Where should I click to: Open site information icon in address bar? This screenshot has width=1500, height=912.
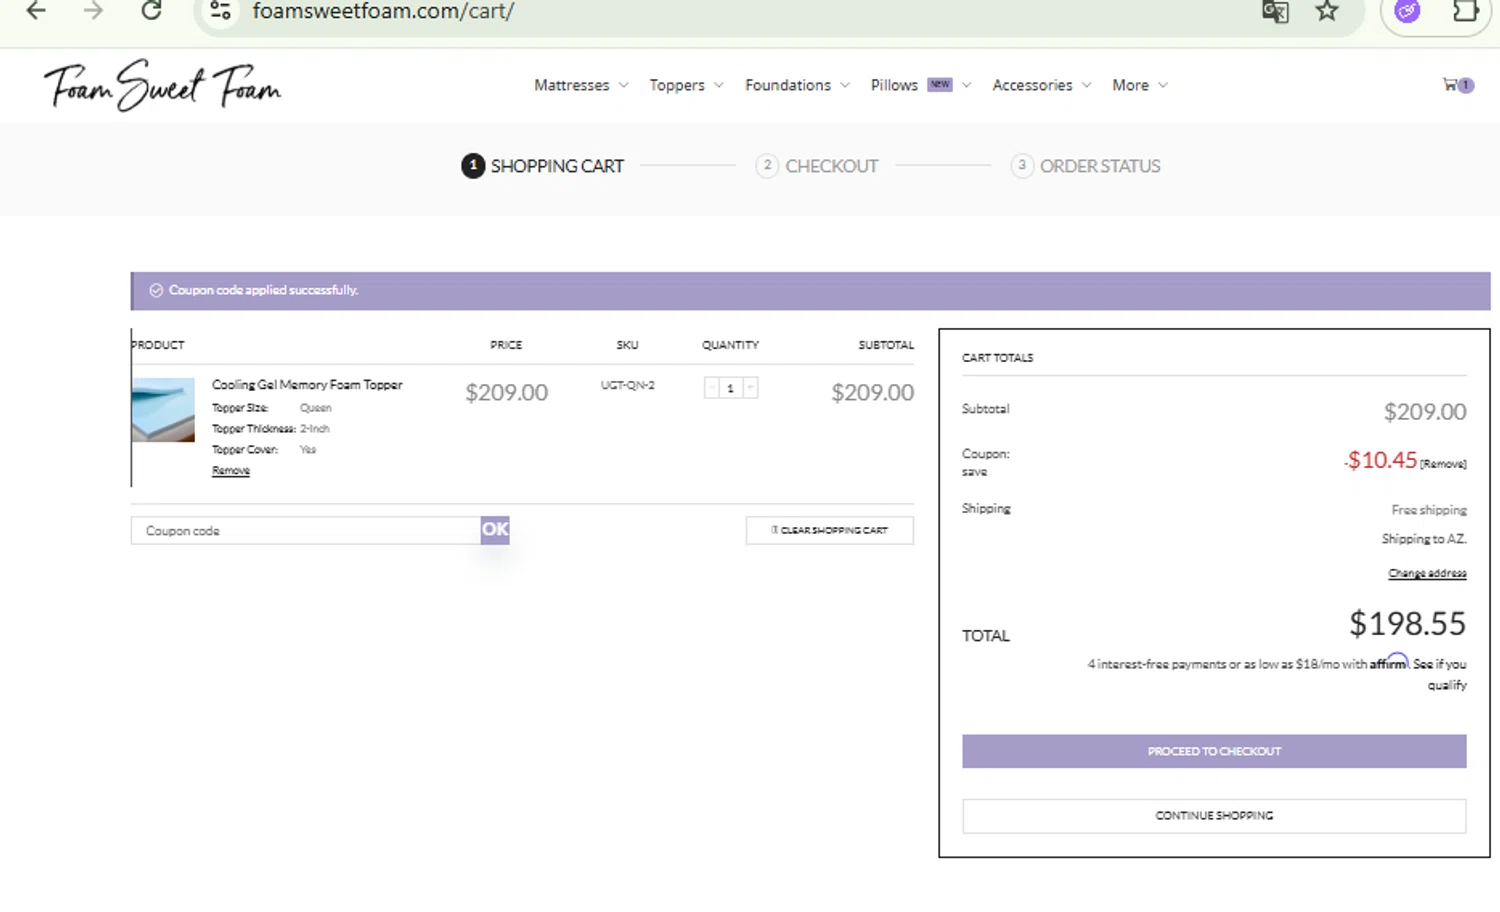(x=221, y=11)
